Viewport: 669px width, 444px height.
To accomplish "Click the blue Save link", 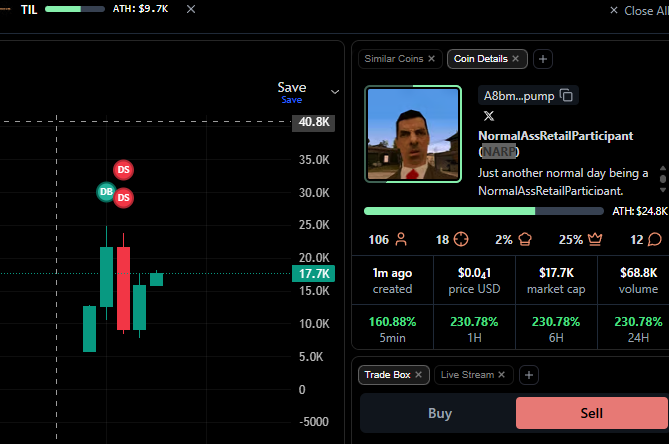I will click(292, 100).
